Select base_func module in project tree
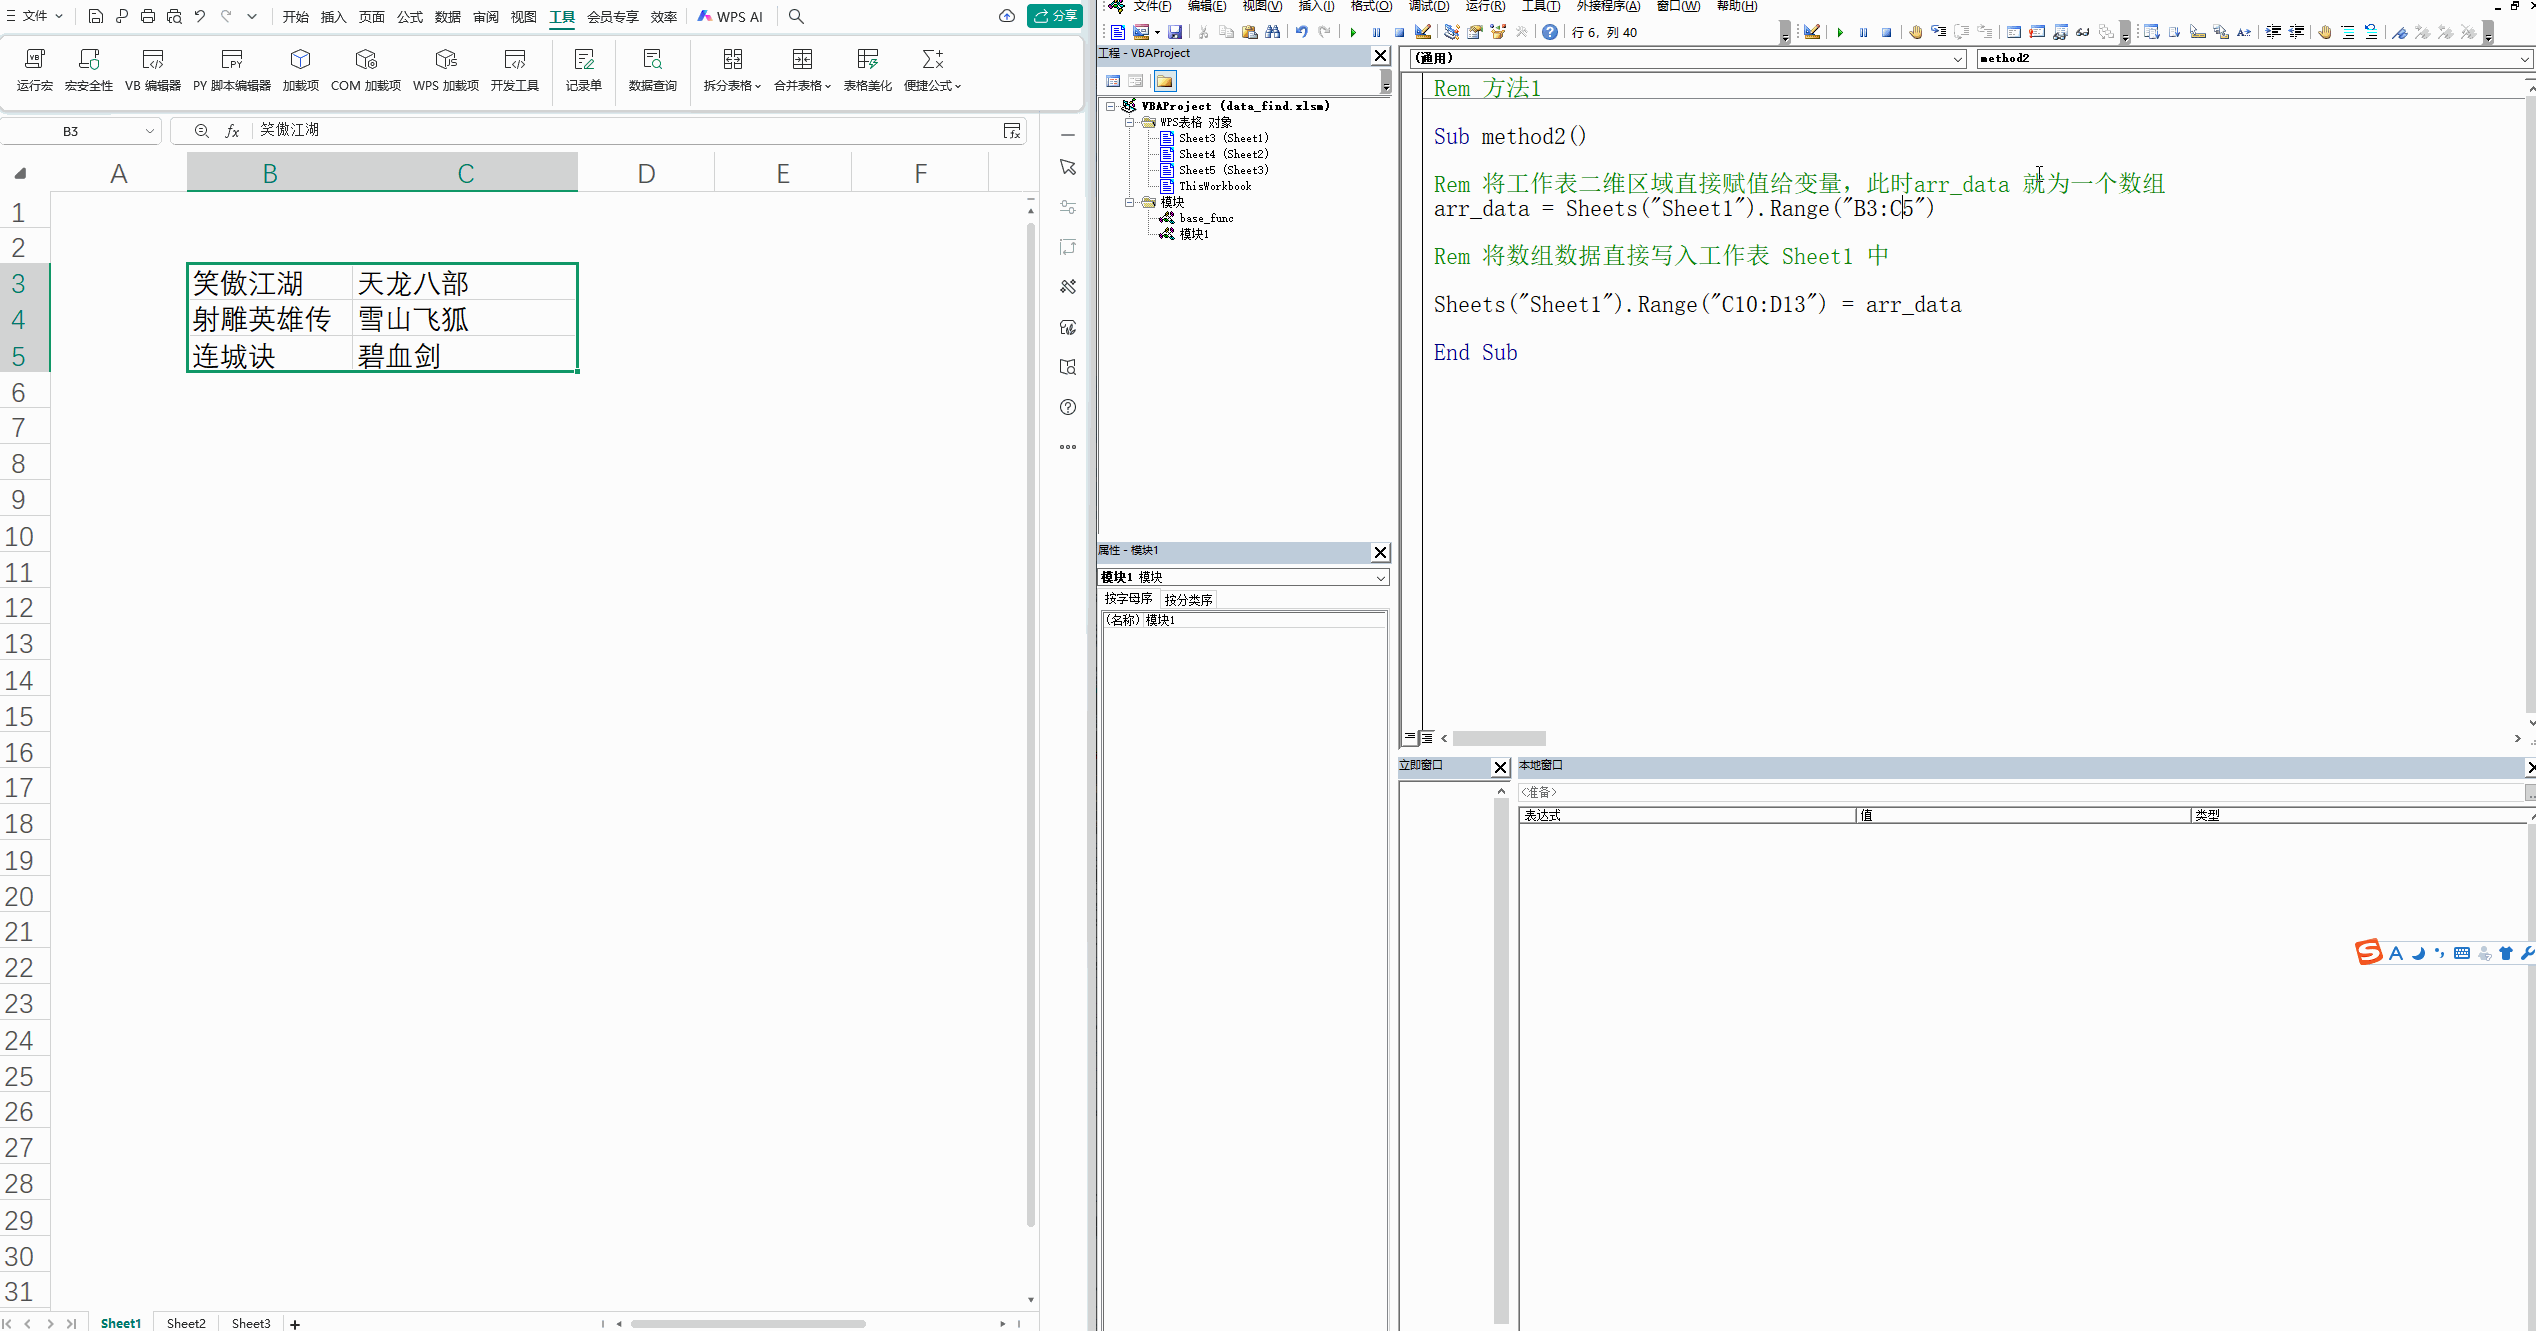Viewport: 2536px width, 1331px height. point(1205,218)
